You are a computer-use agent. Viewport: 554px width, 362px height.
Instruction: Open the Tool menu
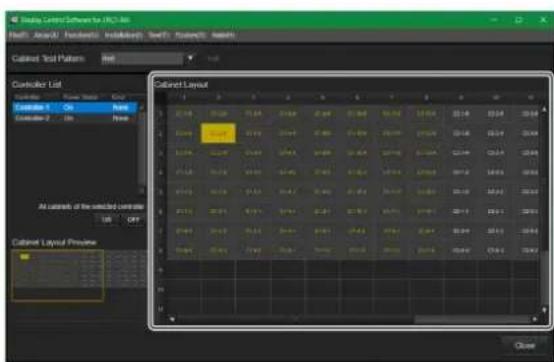159,35
